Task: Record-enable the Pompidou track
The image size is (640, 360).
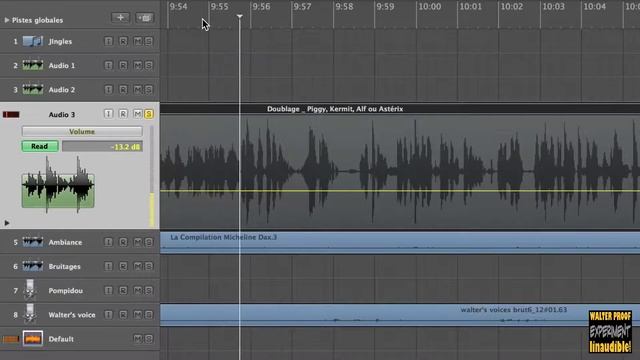Action: [x=123, y=290]
